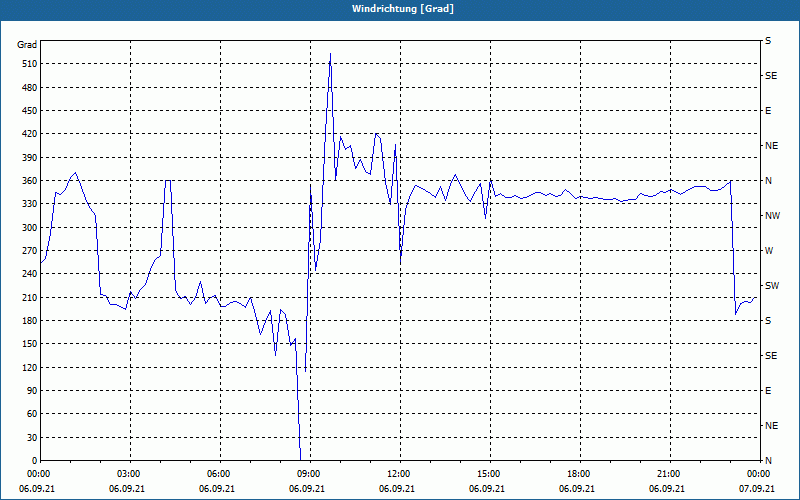Click the N compass label on the 0 baseline

tap(768, 461)
